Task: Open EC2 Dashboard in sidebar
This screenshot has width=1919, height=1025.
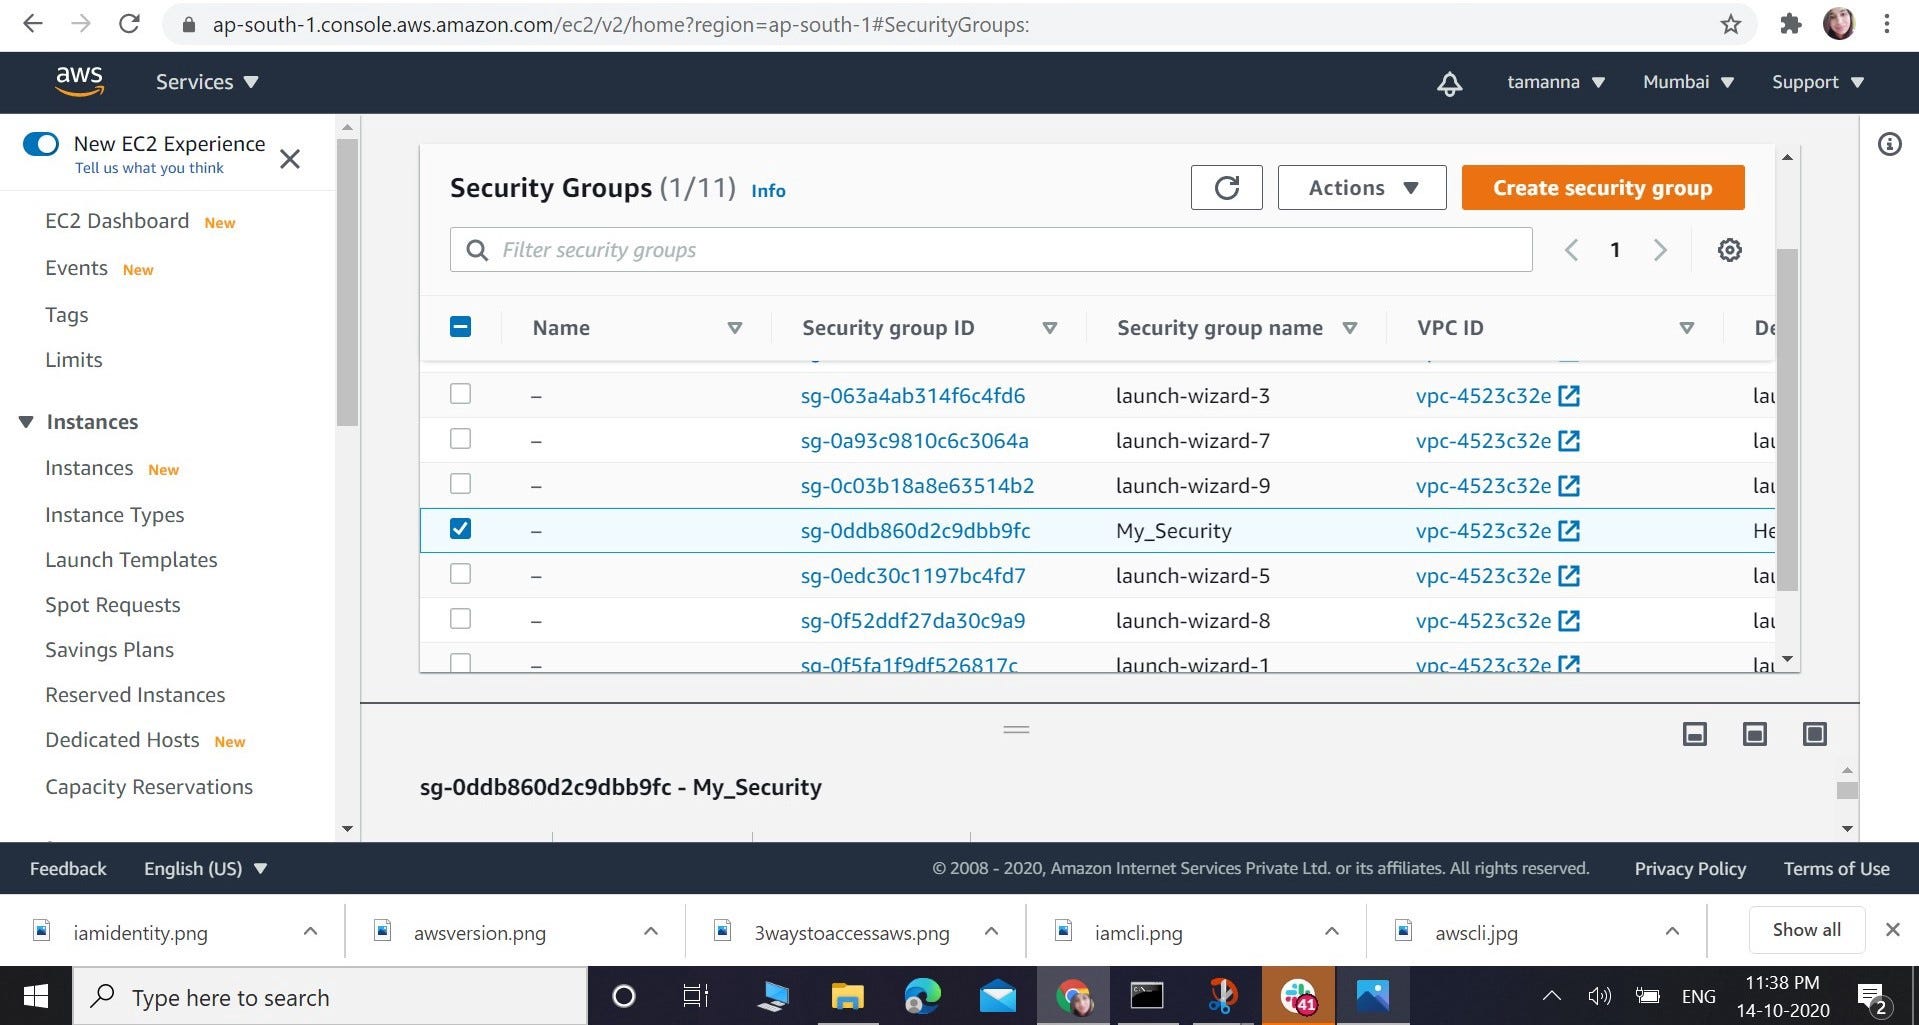Action: coord(117,221)
